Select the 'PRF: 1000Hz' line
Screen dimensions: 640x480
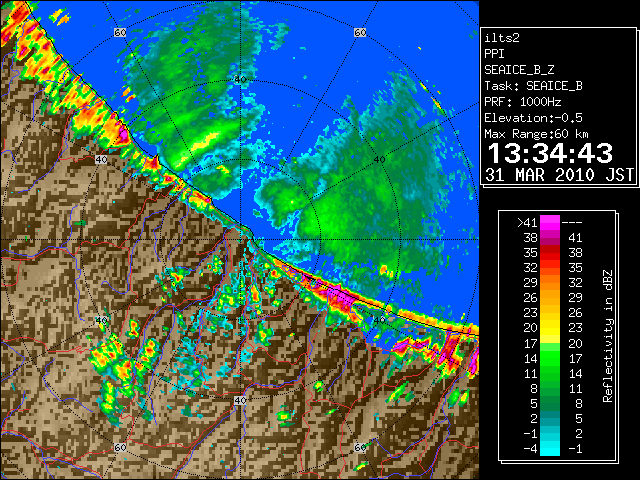523,102
